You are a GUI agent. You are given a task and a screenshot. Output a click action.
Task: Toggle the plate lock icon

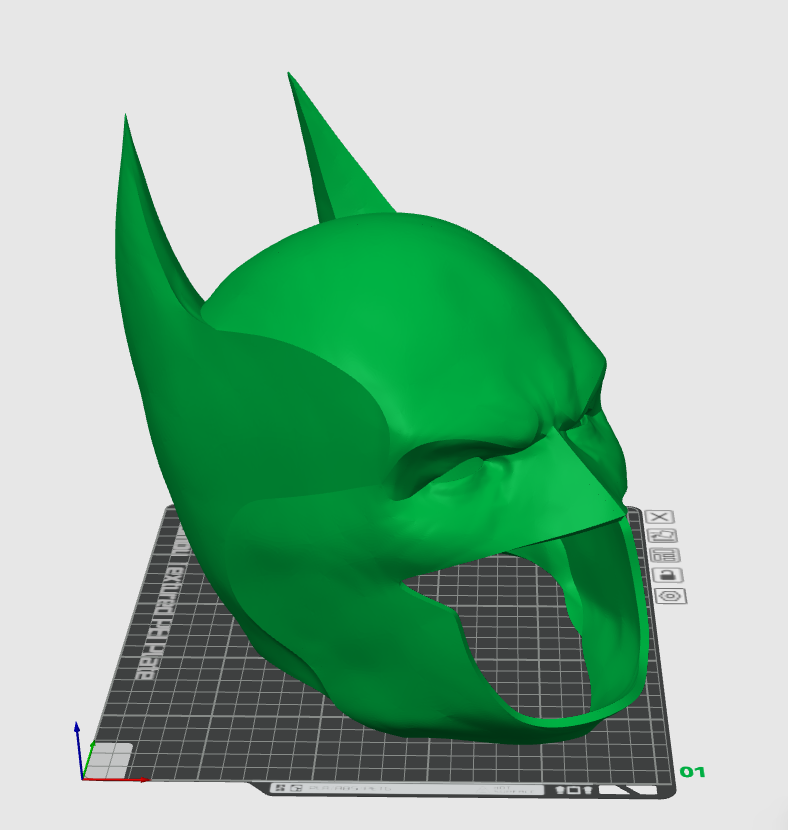pyautogui.click(x=668, y=575)
